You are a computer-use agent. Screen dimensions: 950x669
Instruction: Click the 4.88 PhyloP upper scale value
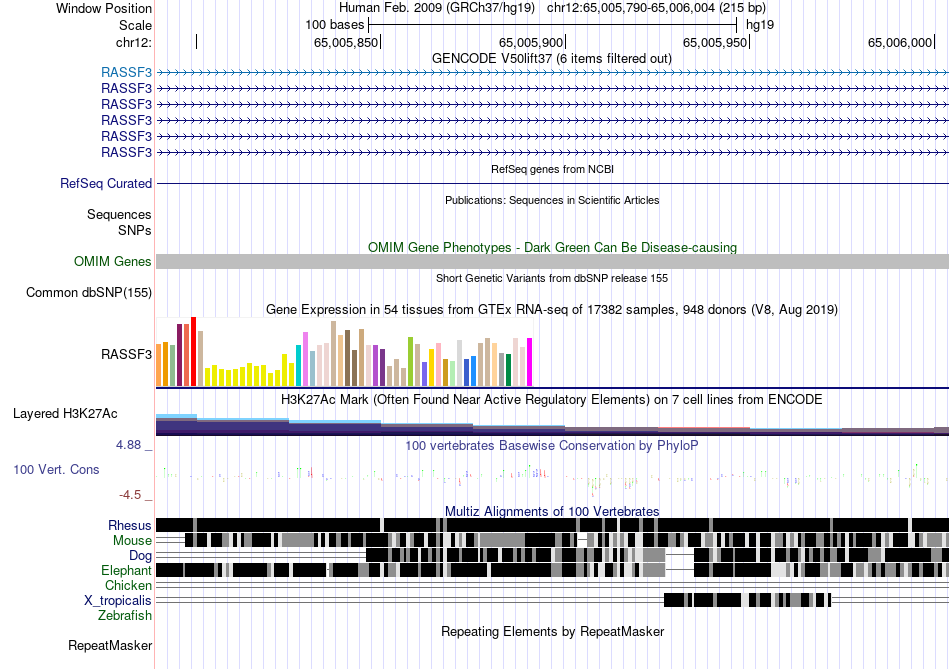click(x=128, y=445)
